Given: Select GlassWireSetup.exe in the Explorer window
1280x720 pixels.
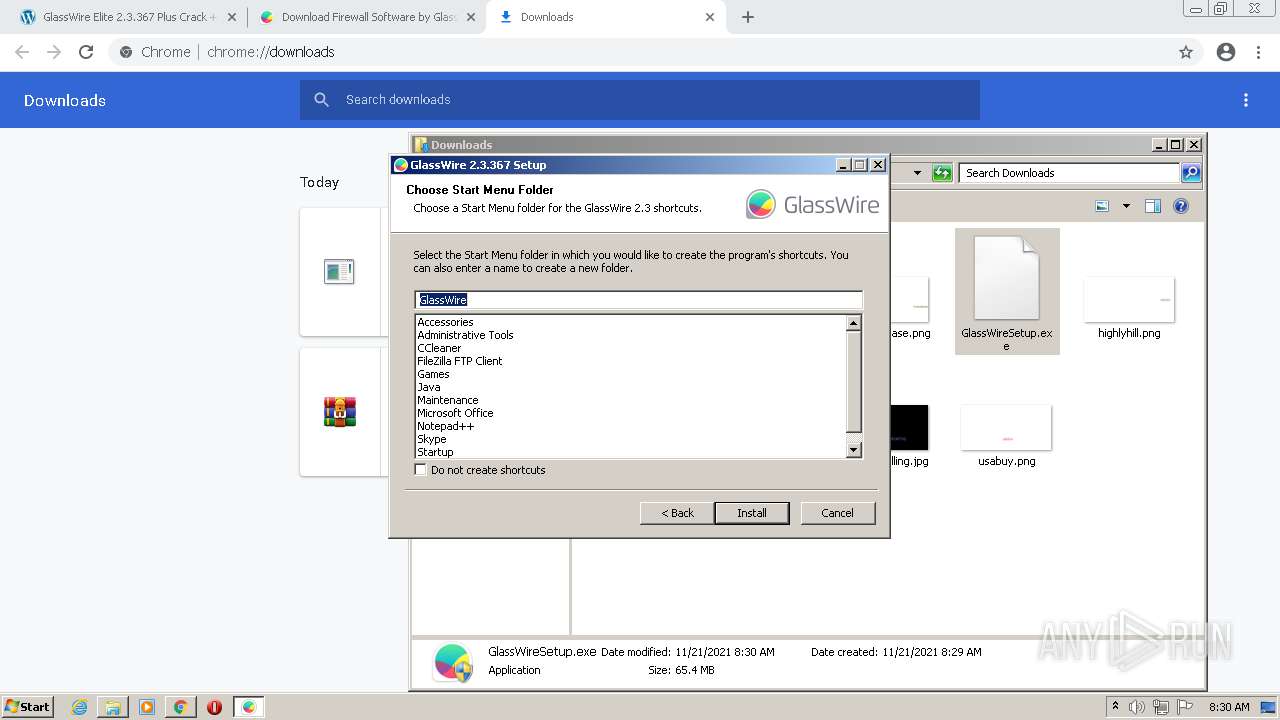Looking at the screenshot, I should 1007,291.
